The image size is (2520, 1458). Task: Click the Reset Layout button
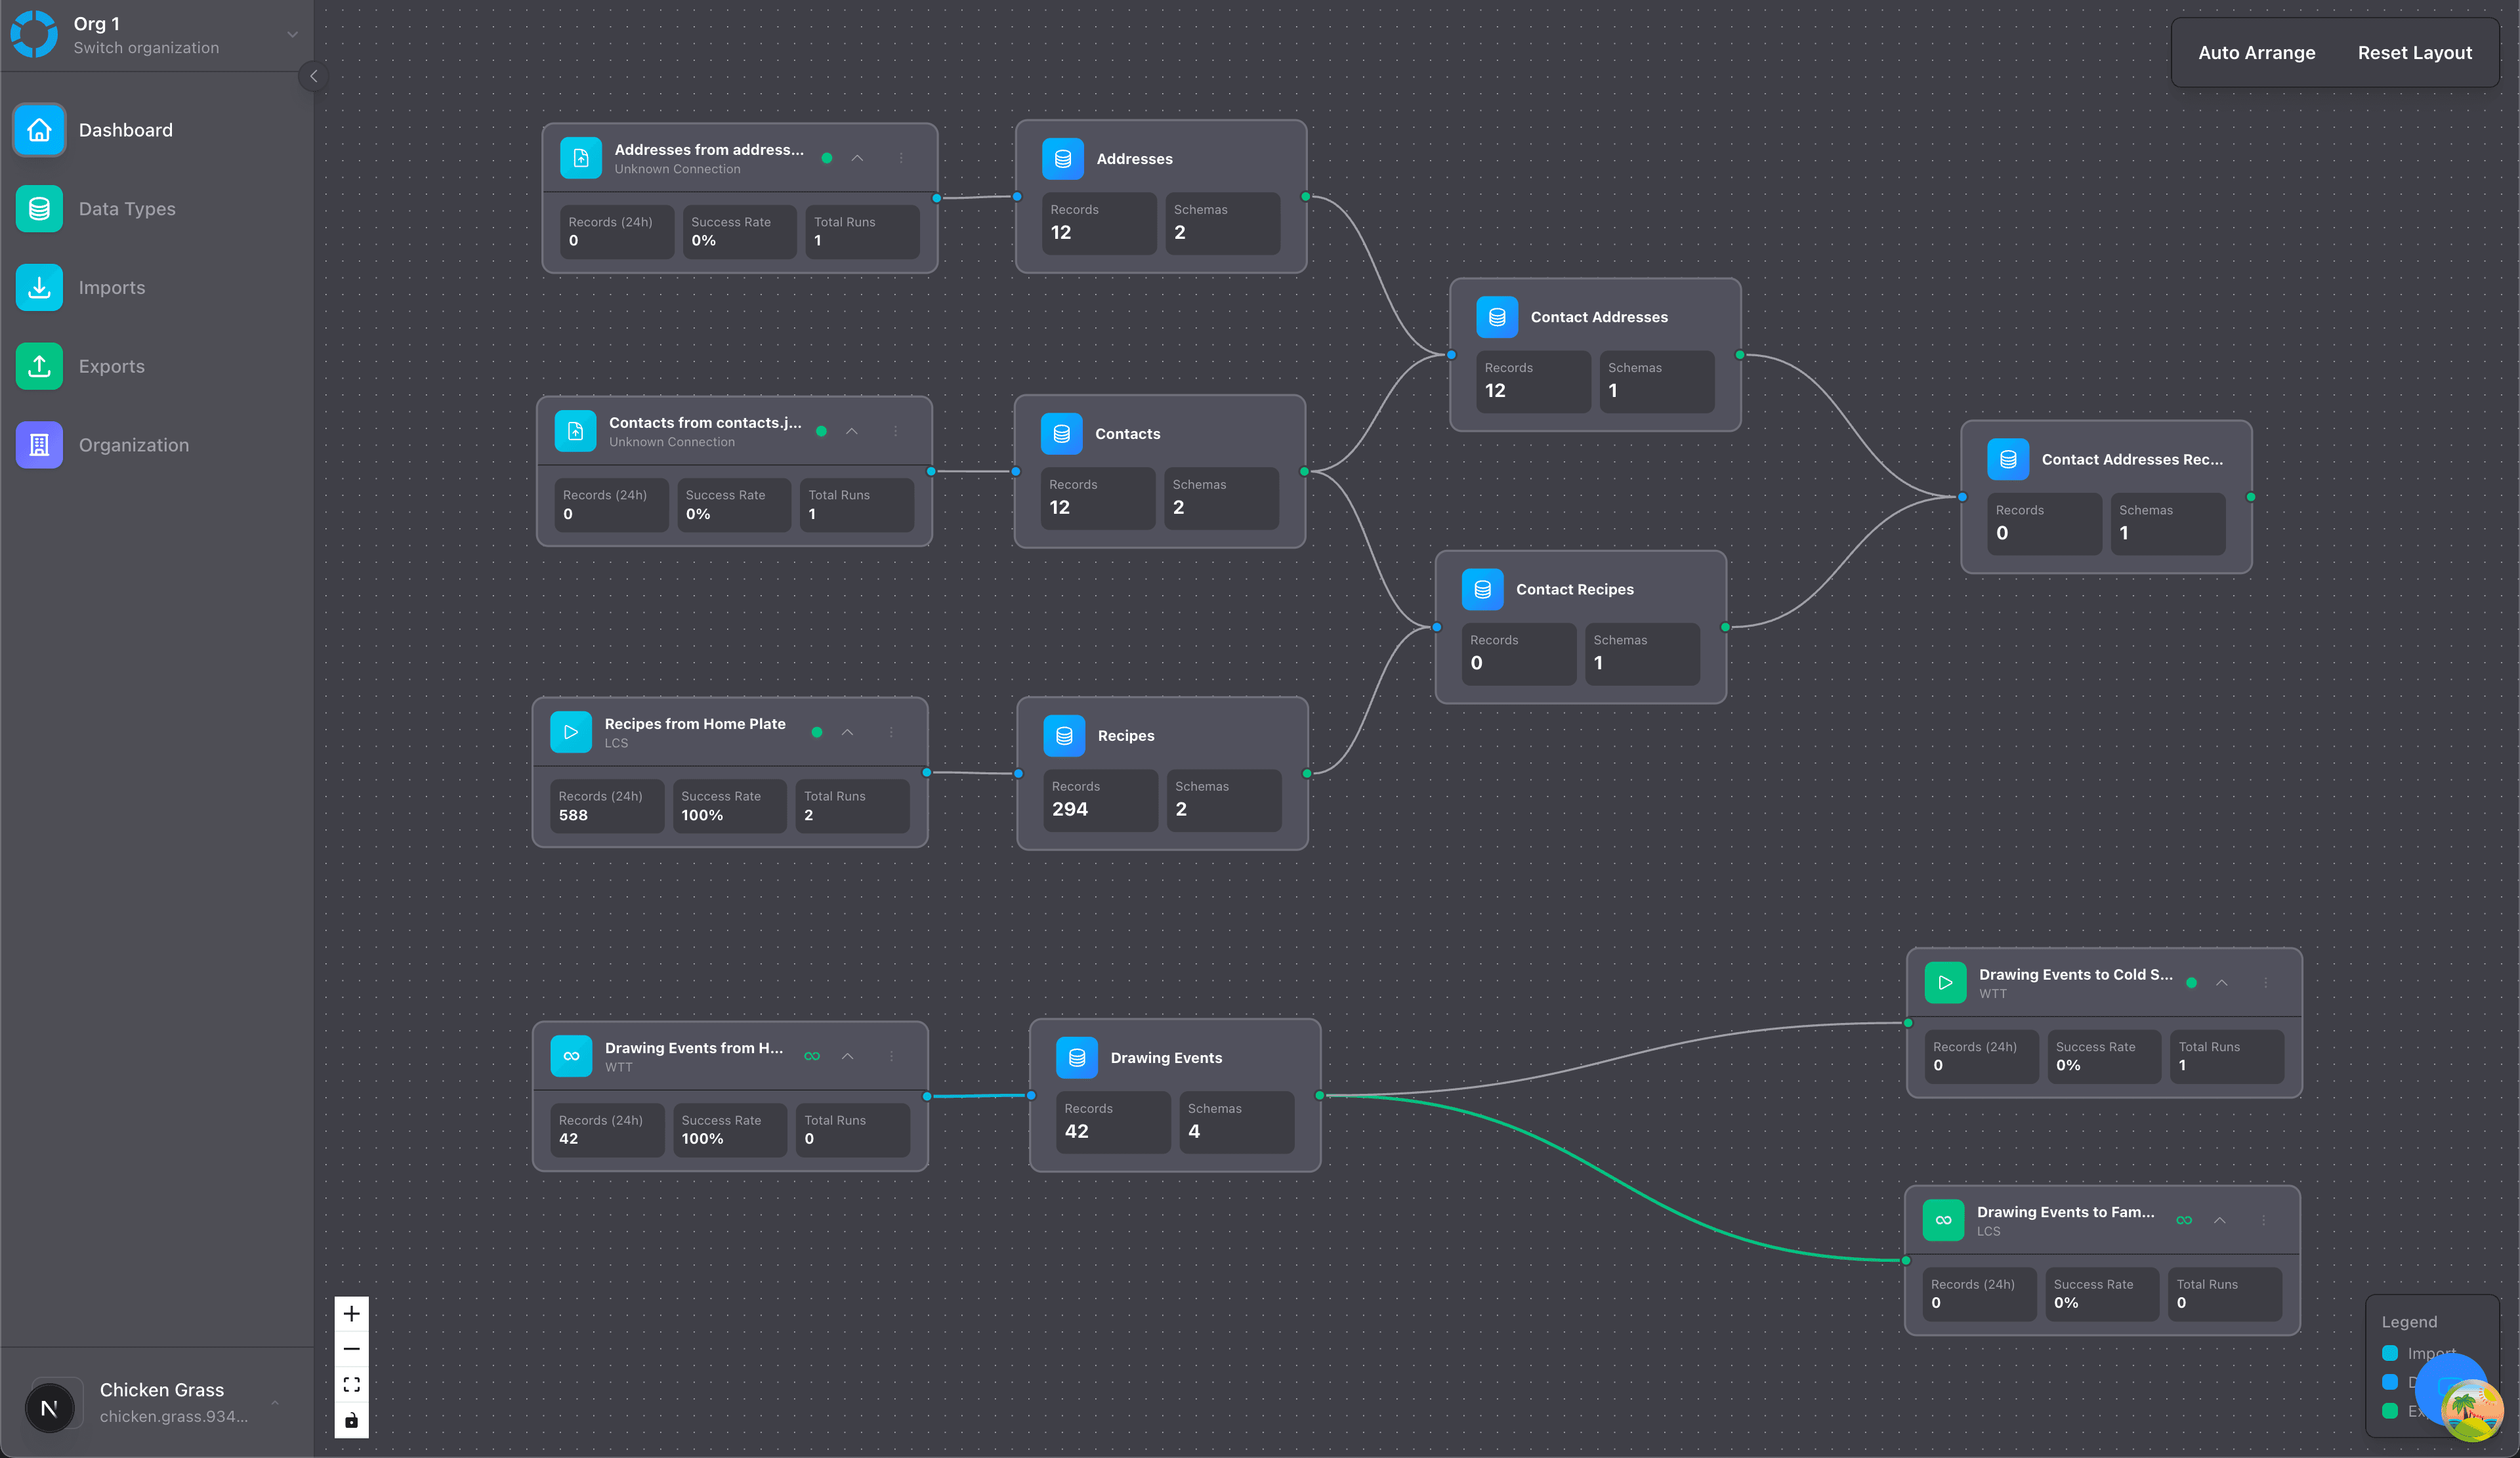point(2415,52)
